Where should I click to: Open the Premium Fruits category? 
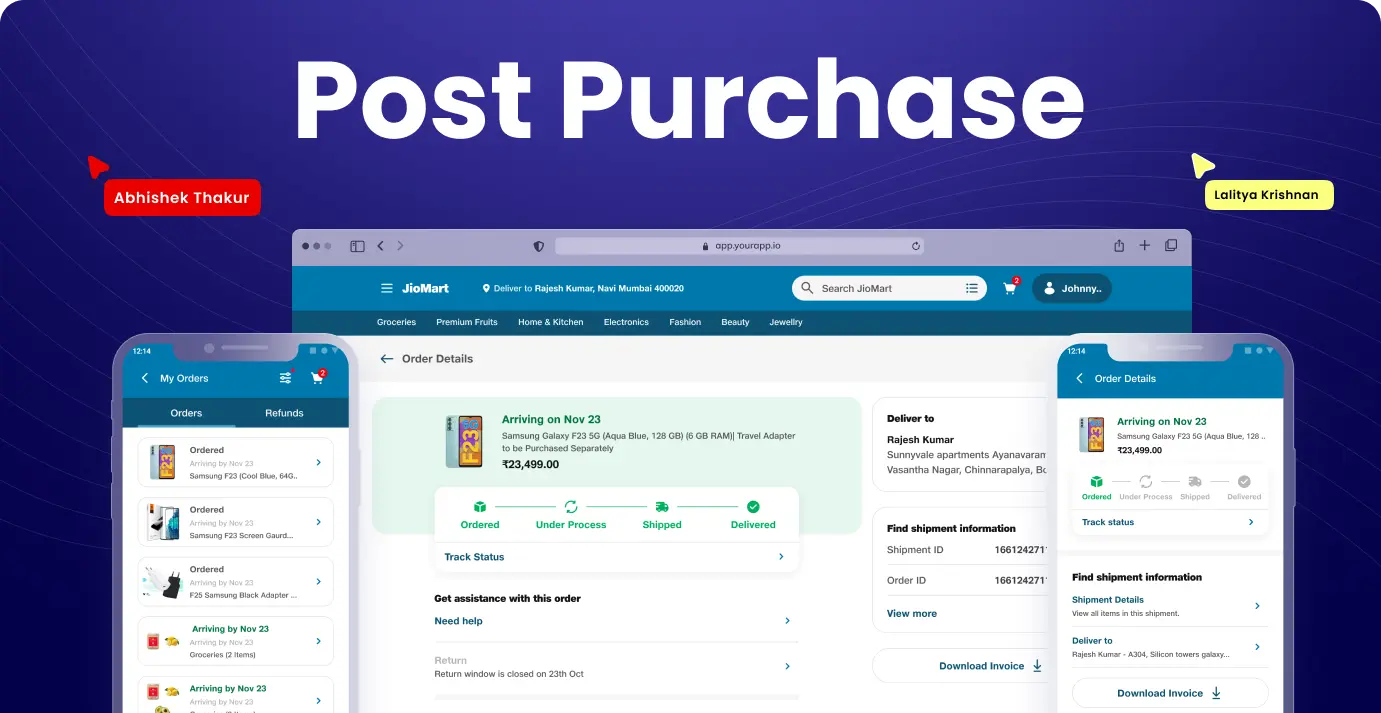point(466,322)
